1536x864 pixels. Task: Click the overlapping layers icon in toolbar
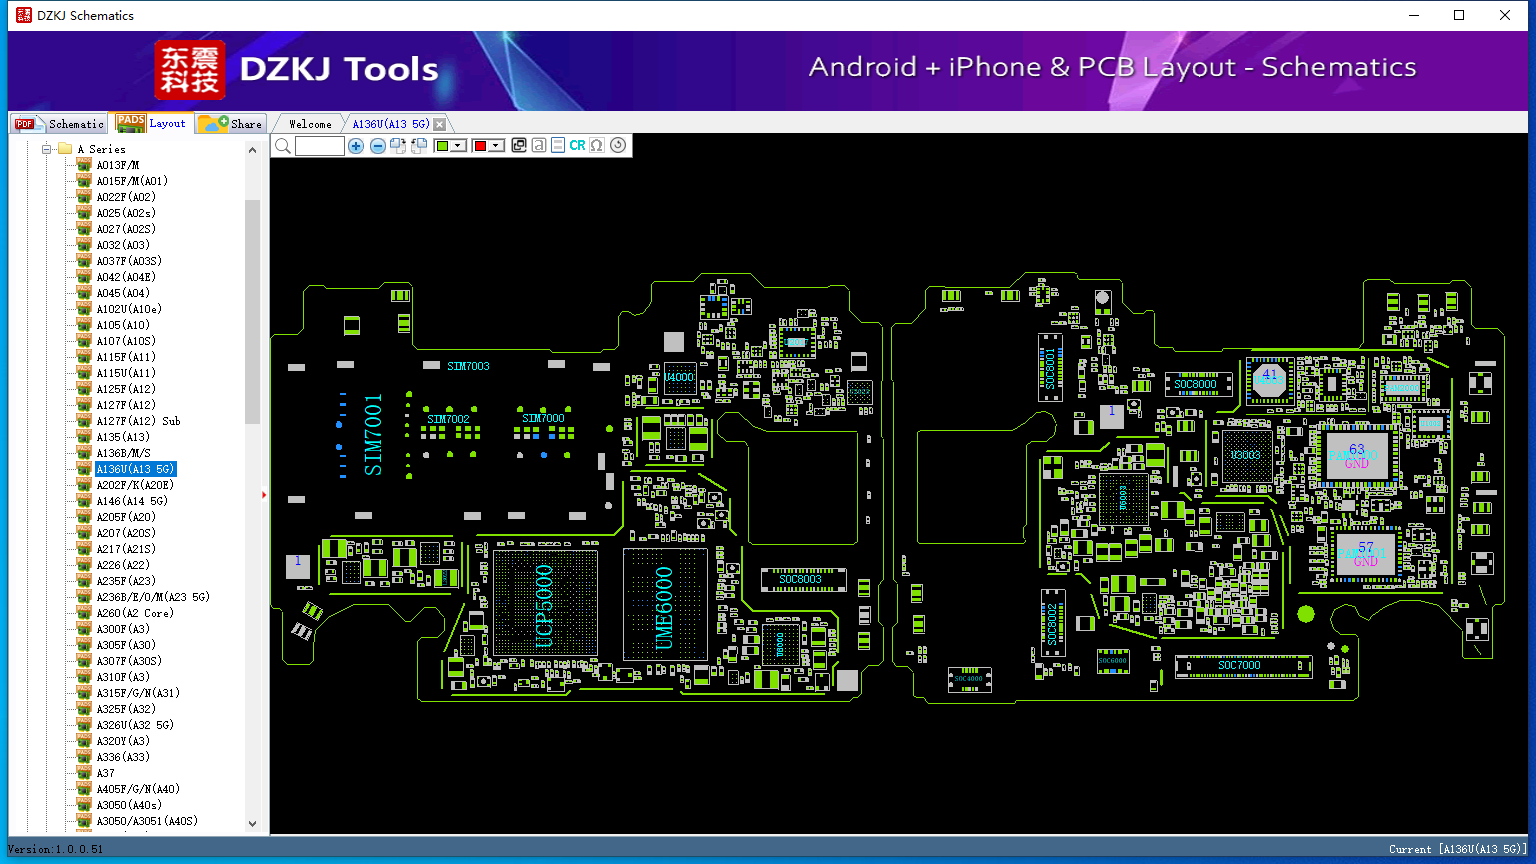518,145
